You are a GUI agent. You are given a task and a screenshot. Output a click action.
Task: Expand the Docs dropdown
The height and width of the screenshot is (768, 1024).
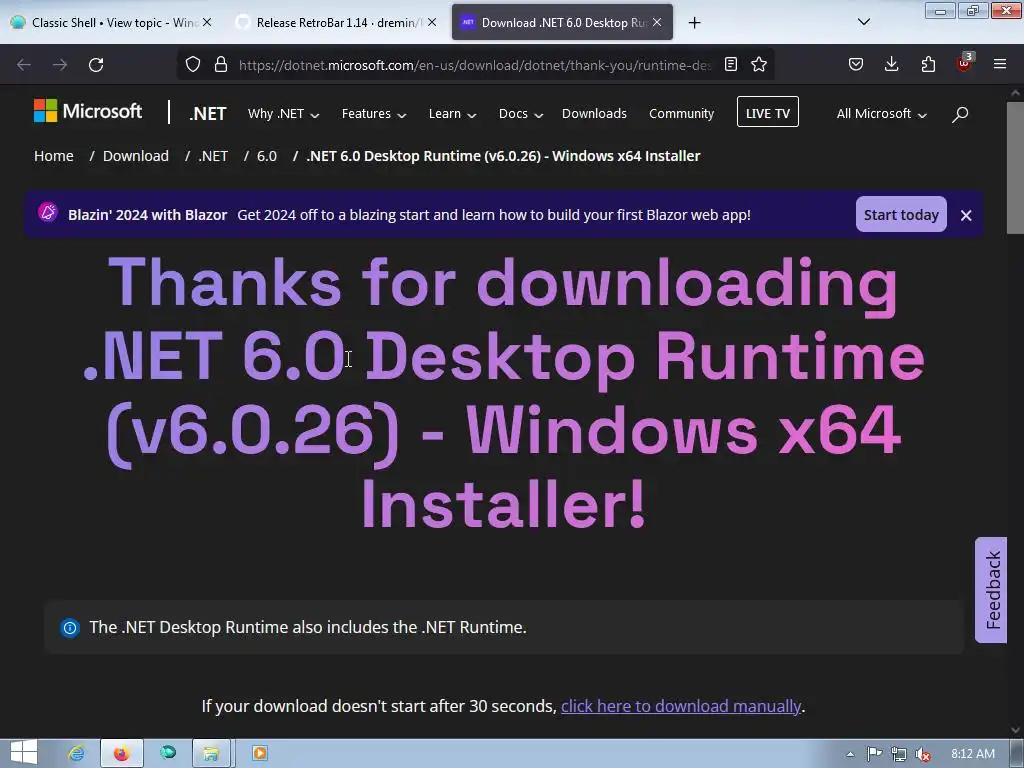coord(520,114)
